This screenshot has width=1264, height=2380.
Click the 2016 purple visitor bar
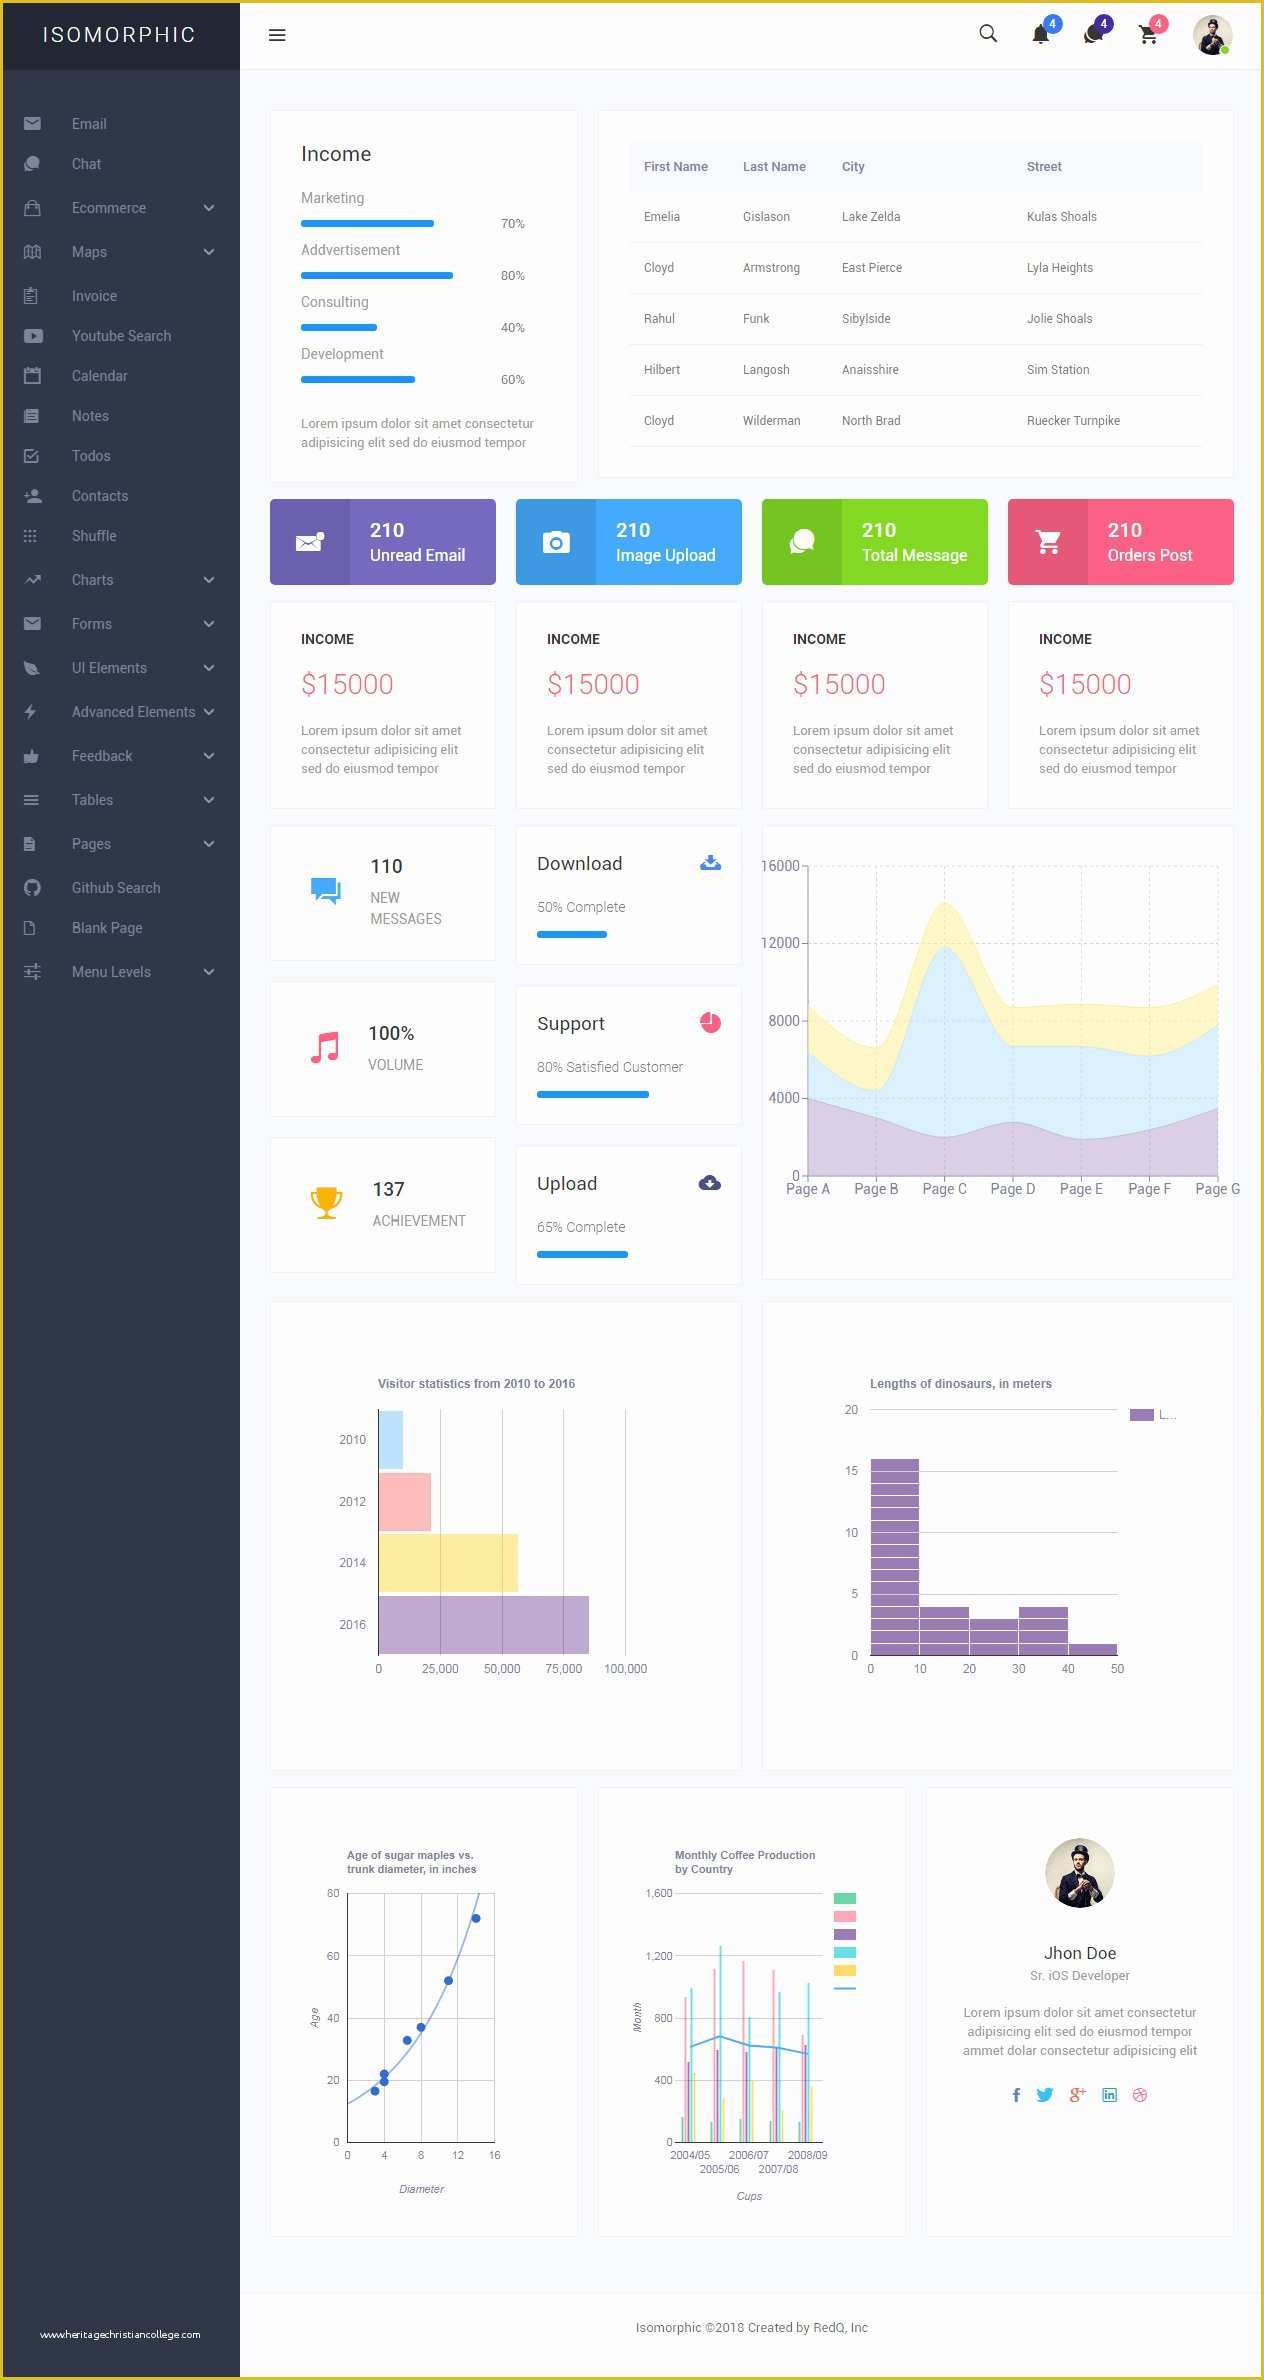tap(484, 1625)
